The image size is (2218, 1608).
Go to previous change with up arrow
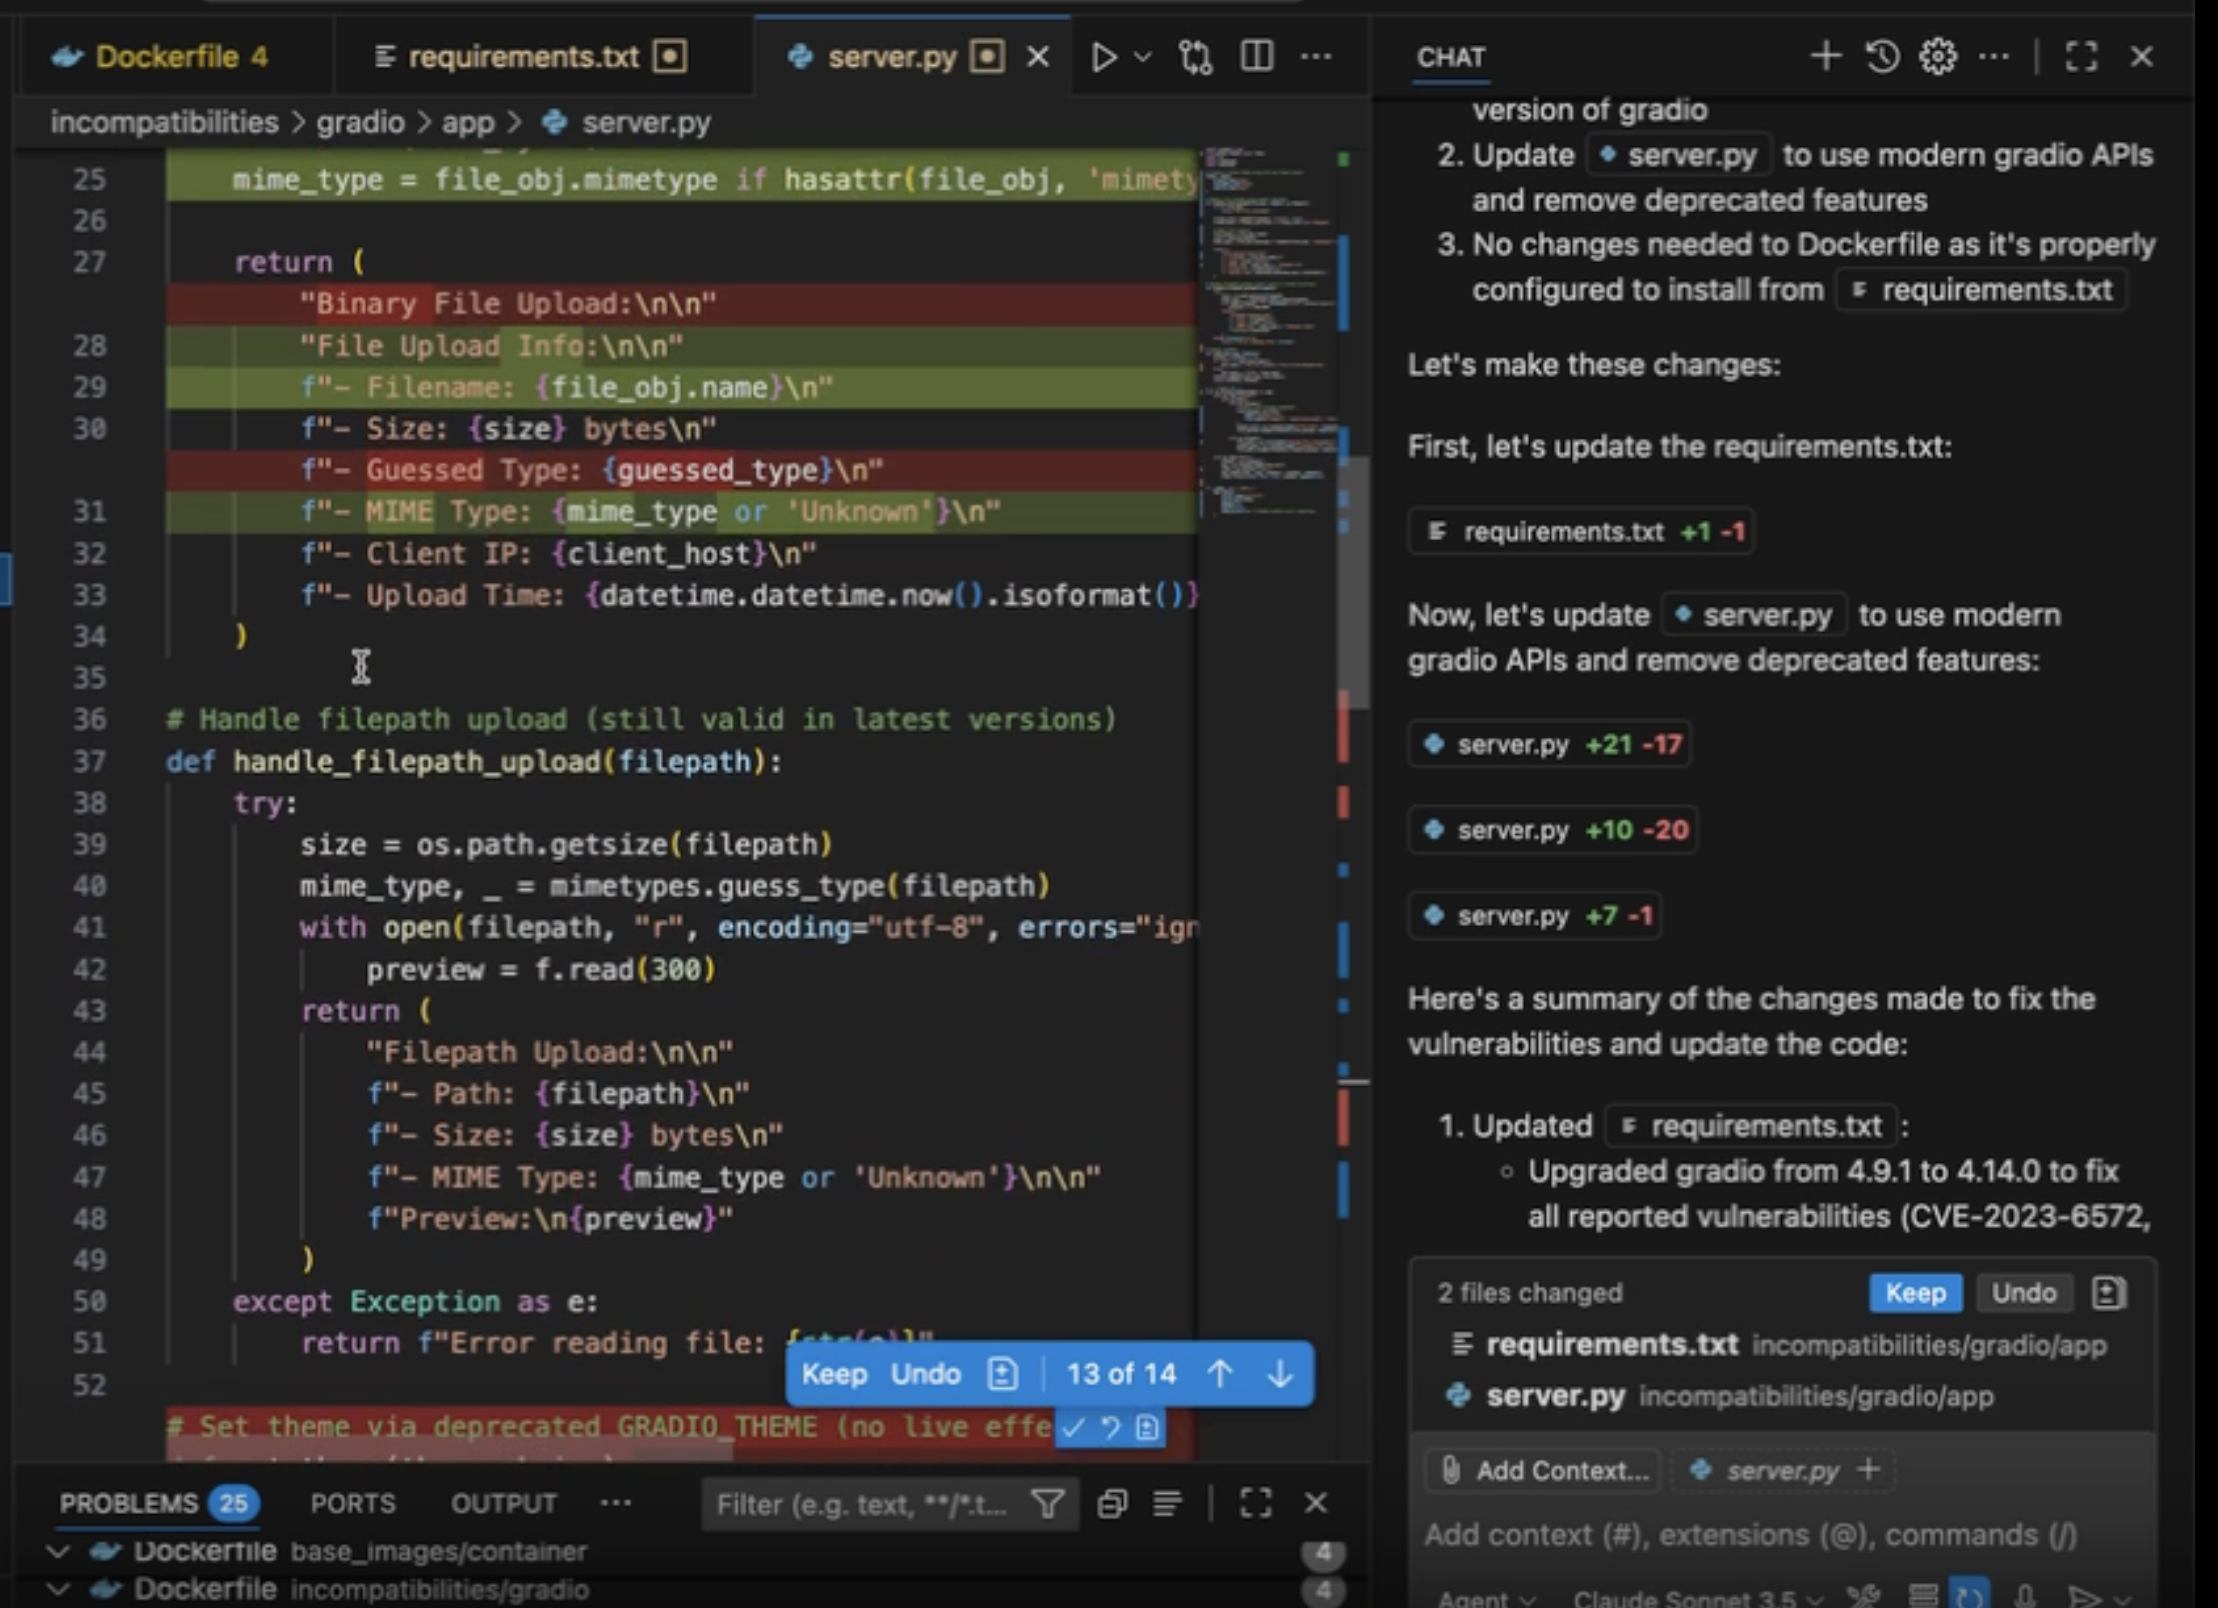click(x=1220, y=1374)
